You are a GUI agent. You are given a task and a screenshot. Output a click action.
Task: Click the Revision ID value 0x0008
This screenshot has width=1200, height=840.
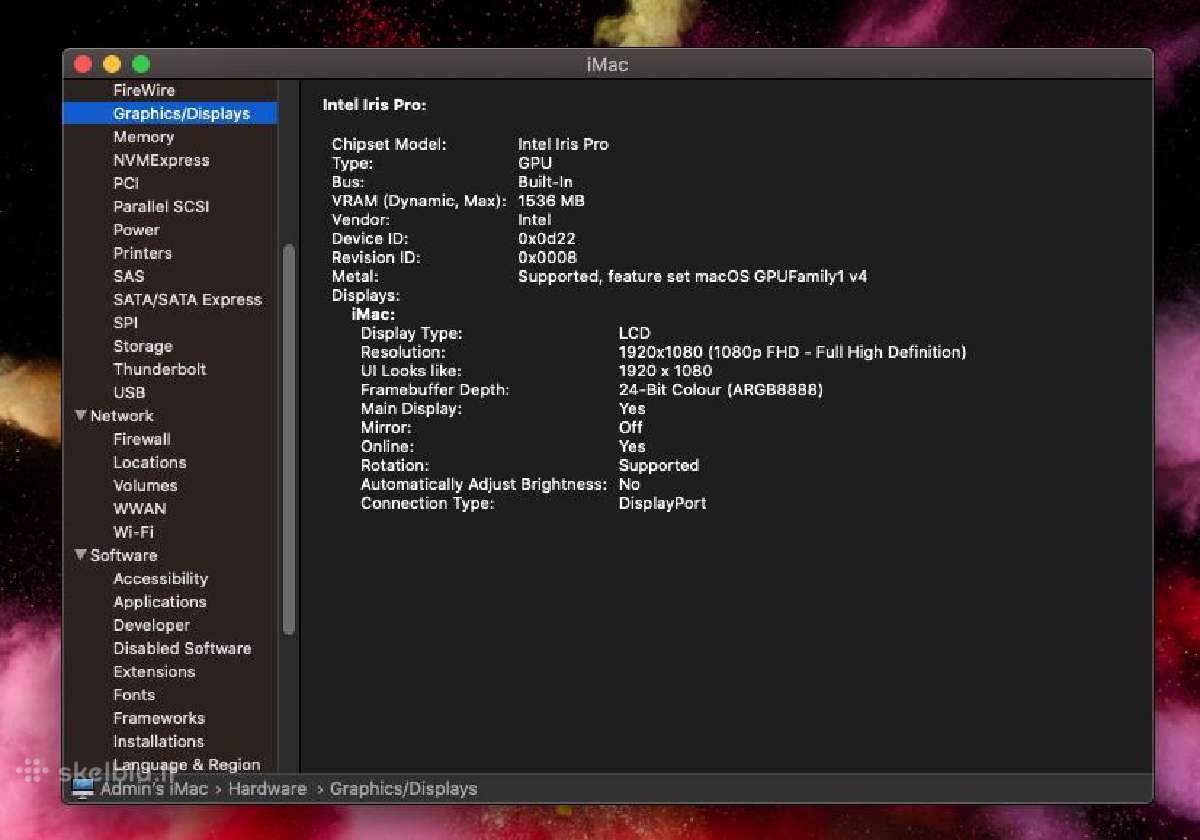coord(547,257)
